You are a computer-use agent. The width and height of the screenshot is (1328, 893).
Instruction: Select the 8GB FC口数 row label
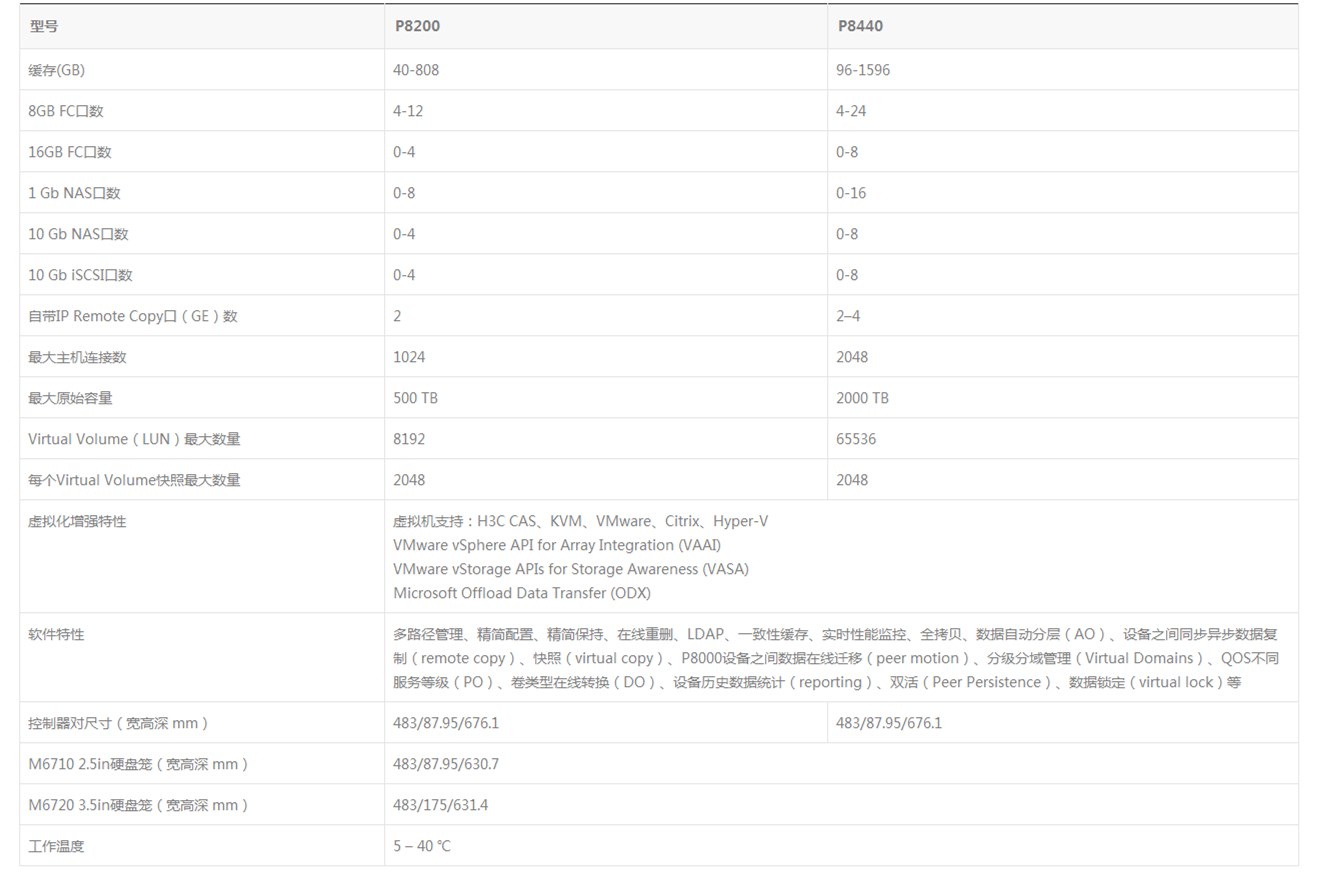pos(66,111)
